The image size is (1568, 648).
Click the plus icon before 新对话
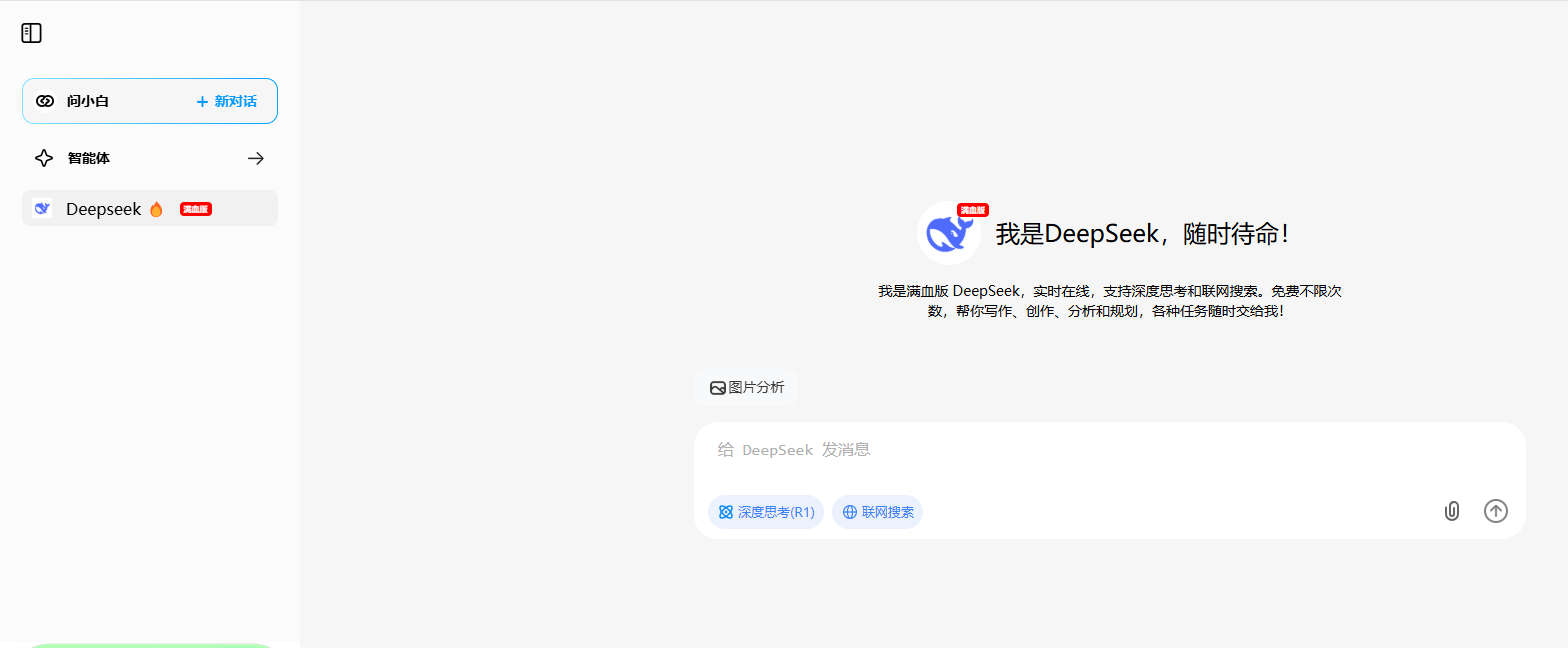pos(202,101)
